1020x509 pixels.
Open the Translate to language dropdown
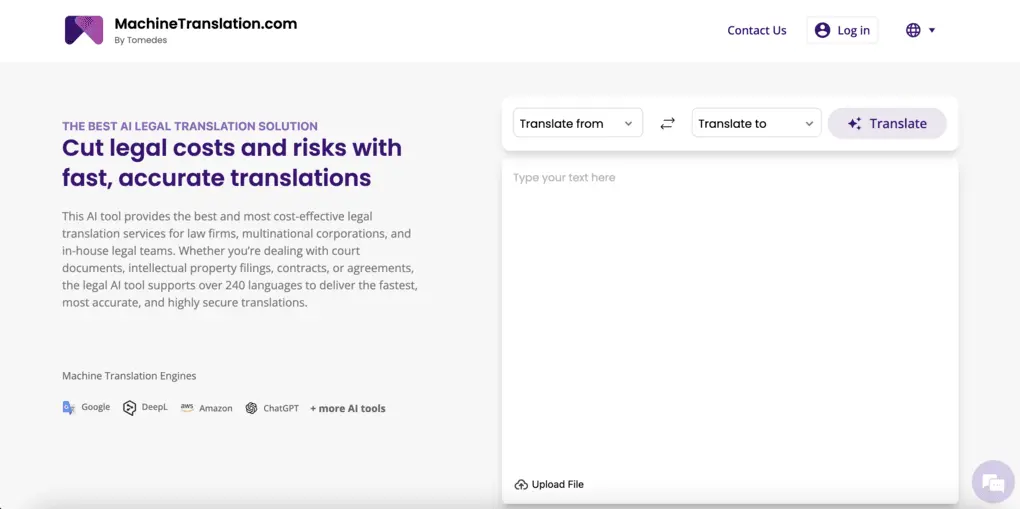756,124
